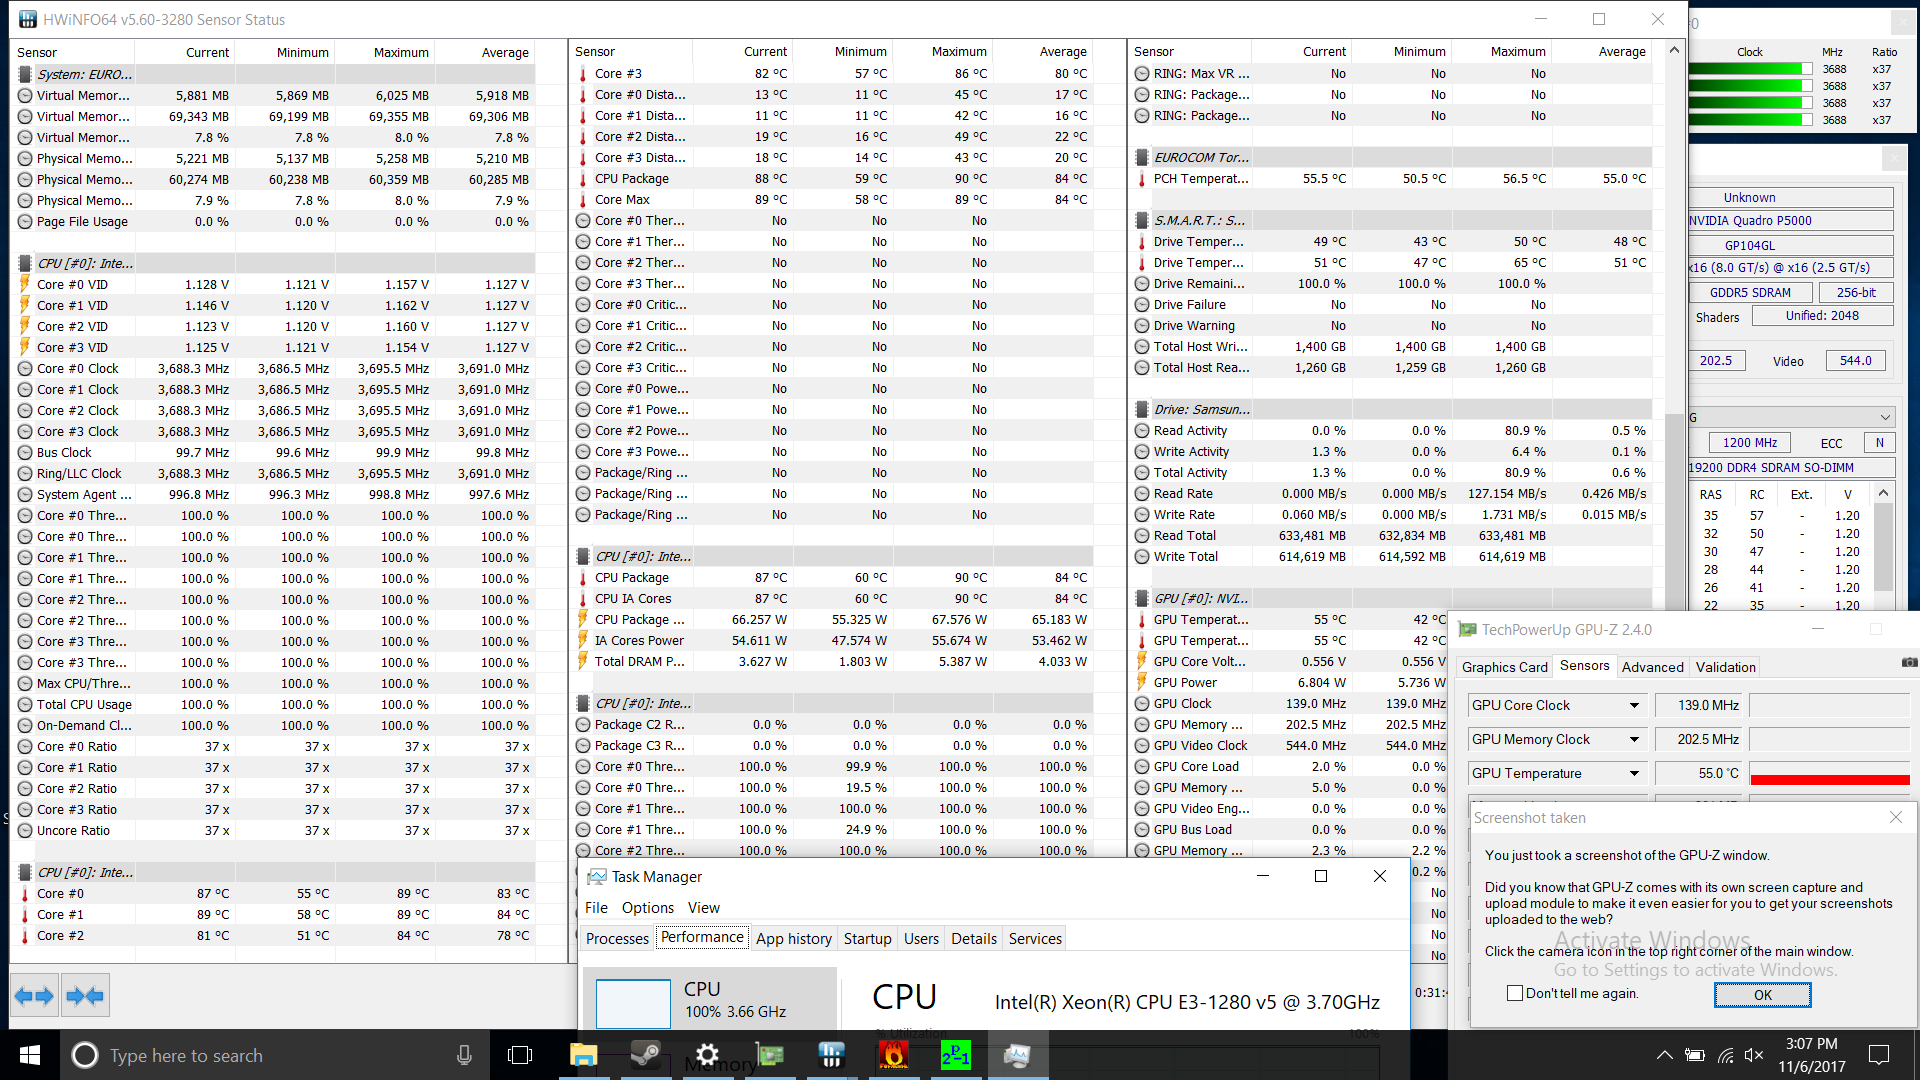The image size is (1920, 1080).
Task: Open the Startup tab in Task Manager
Action: coord(867,938)
